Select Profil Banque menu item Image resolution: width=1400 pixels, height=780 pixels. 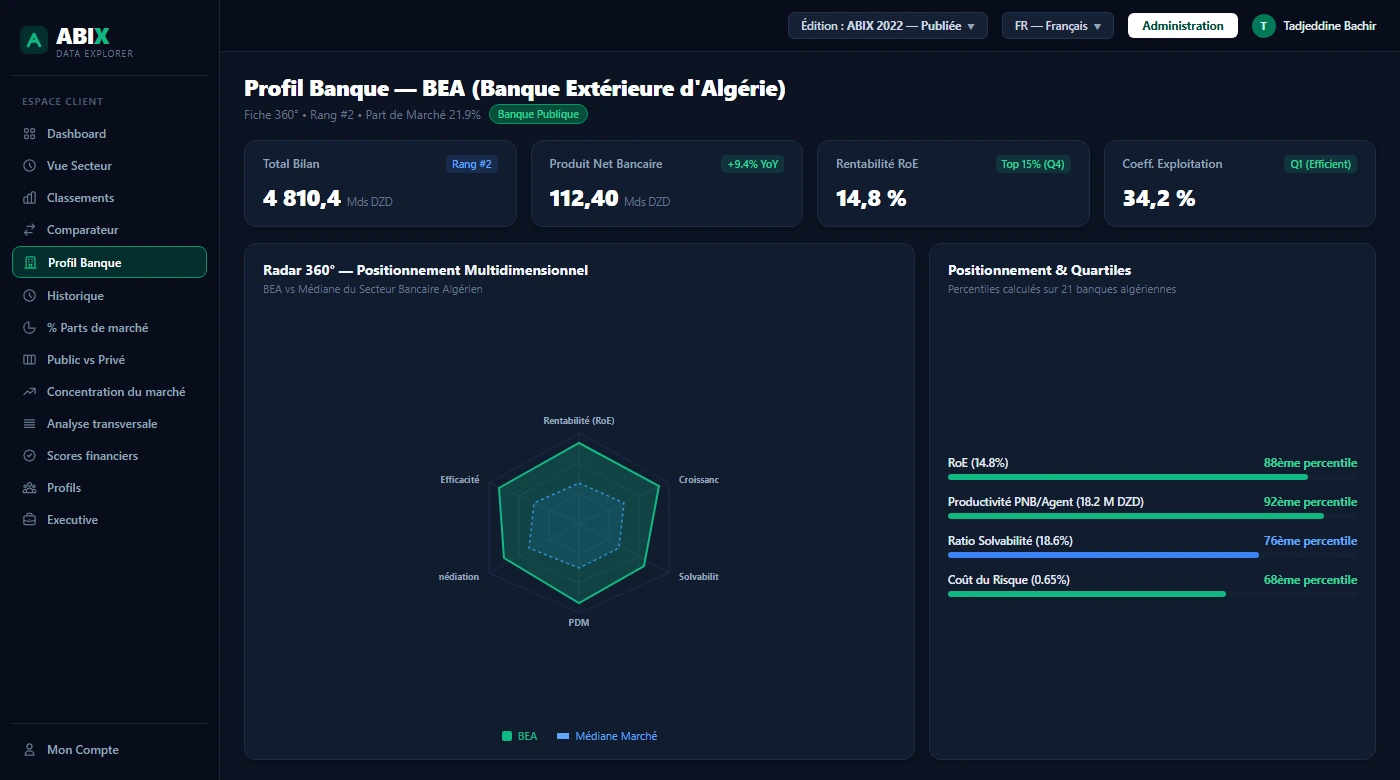click(110, 262)
